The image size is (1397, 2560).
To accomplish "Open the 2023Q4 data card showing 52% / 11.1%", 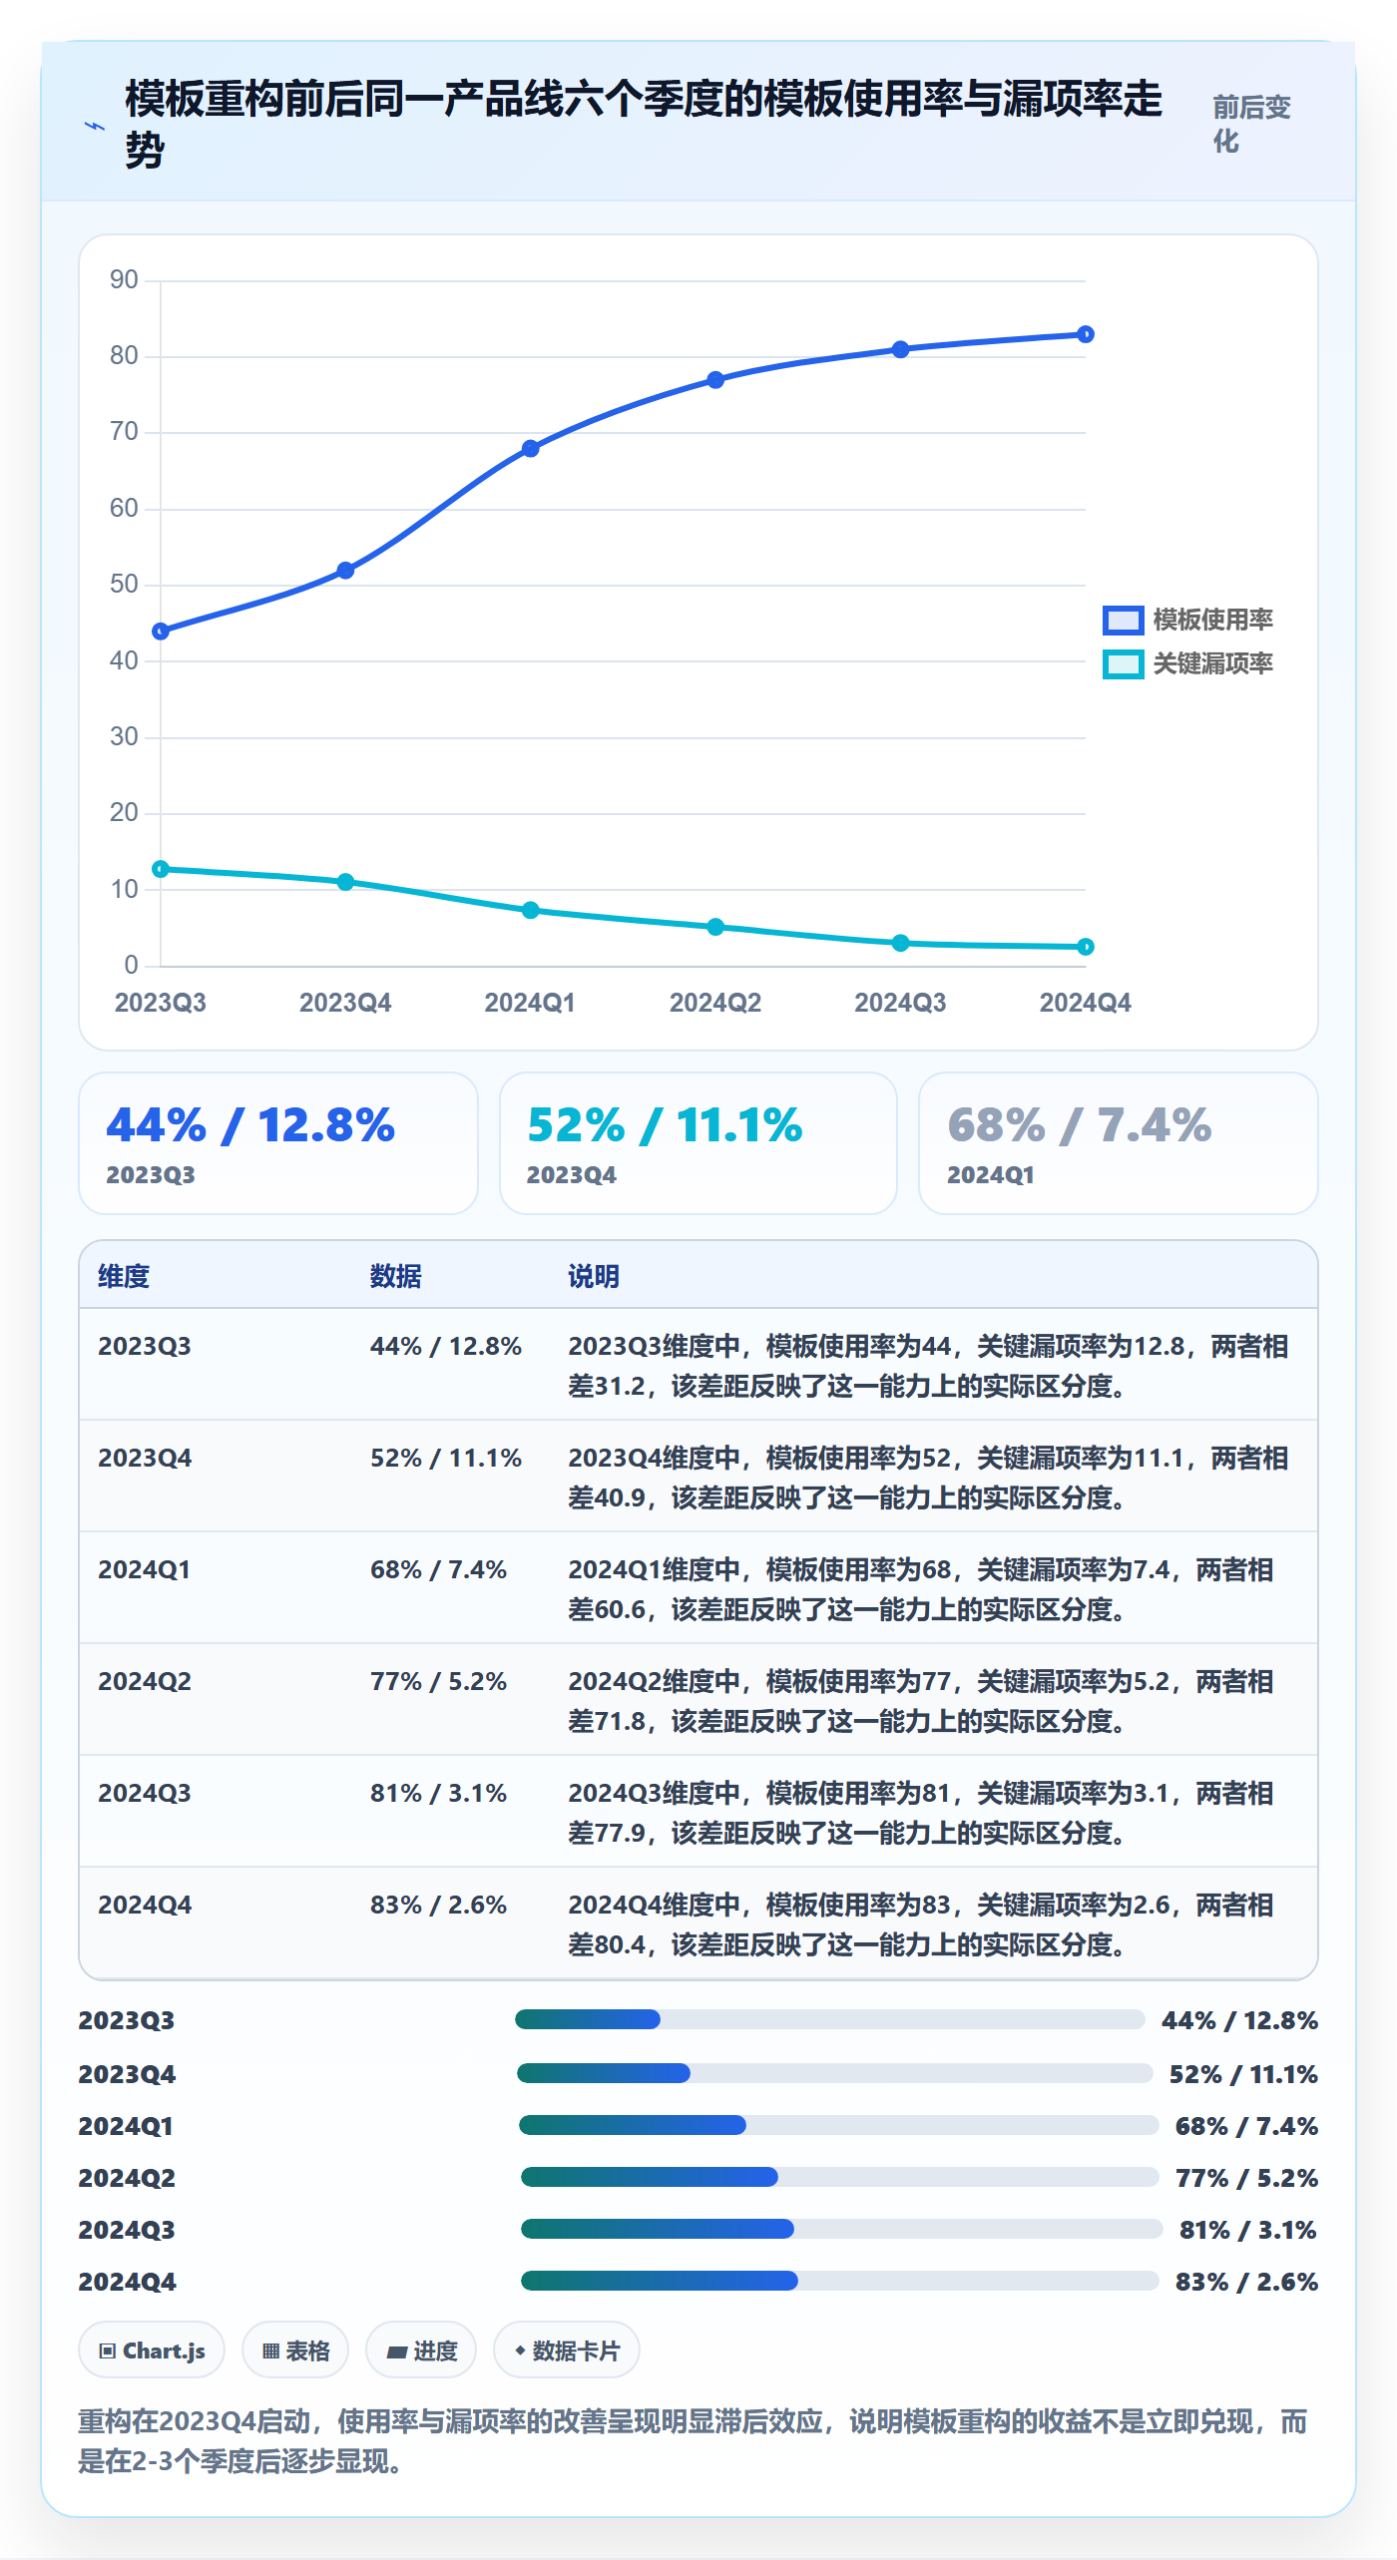I will 698,1143.
